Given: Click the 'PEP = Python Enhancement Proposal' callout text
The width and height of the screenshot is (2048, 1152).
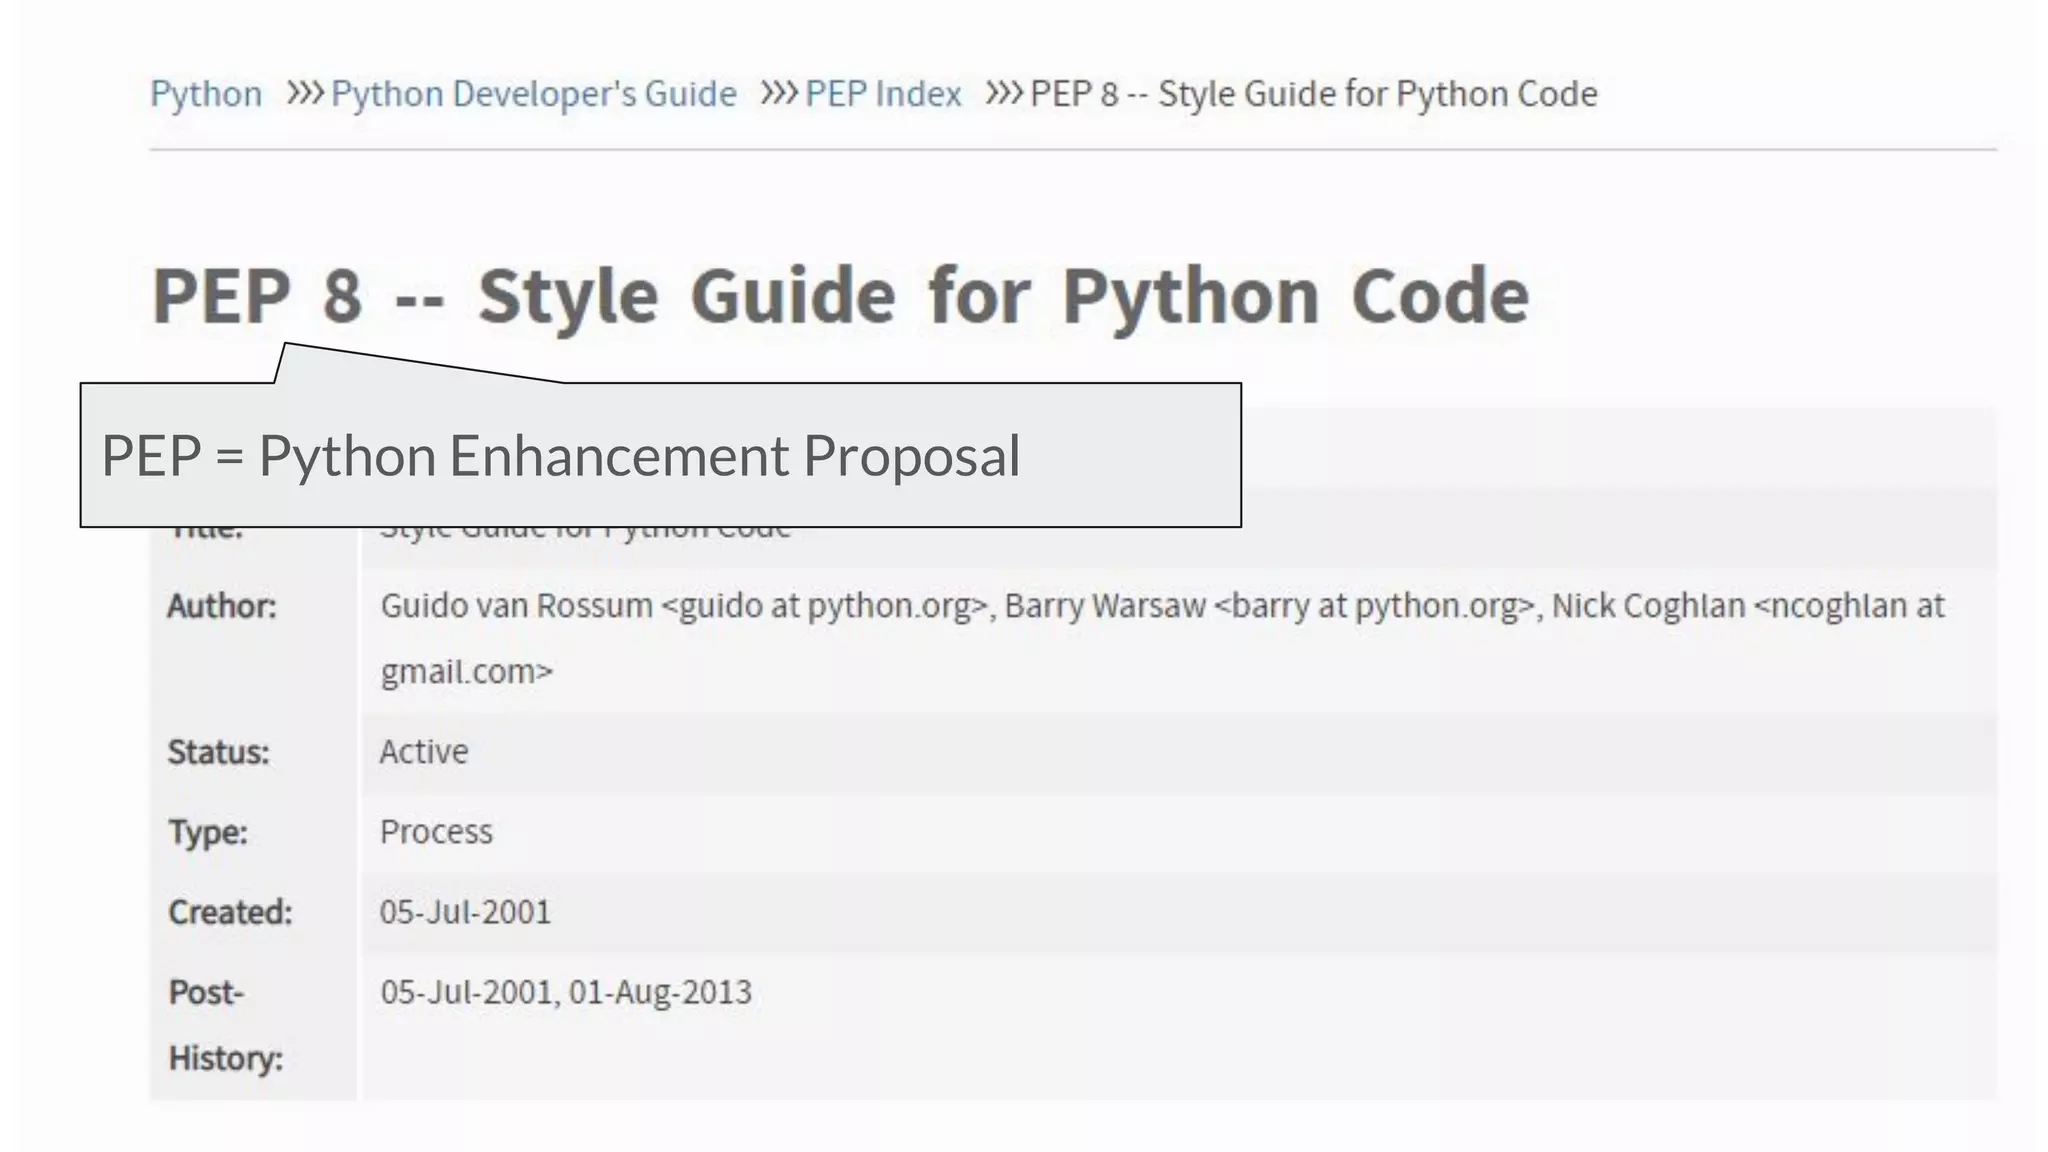Looking at the screenshot, I should click(x=561, y=456).
